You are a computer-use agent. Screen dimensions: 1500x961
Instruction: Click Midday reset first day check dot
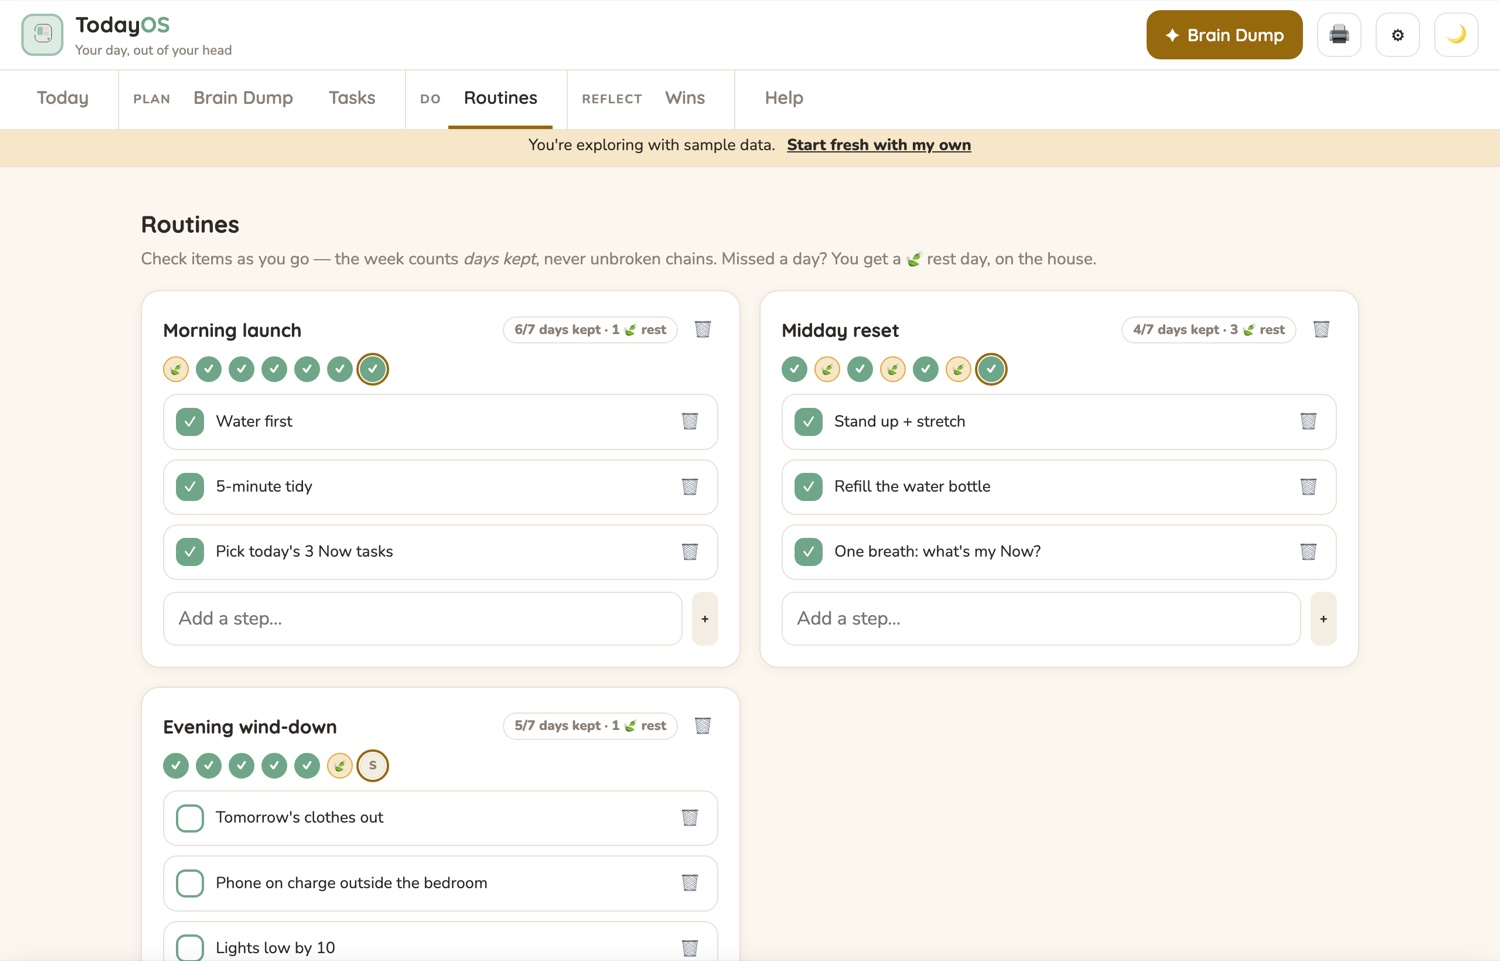tap(794, 369)
